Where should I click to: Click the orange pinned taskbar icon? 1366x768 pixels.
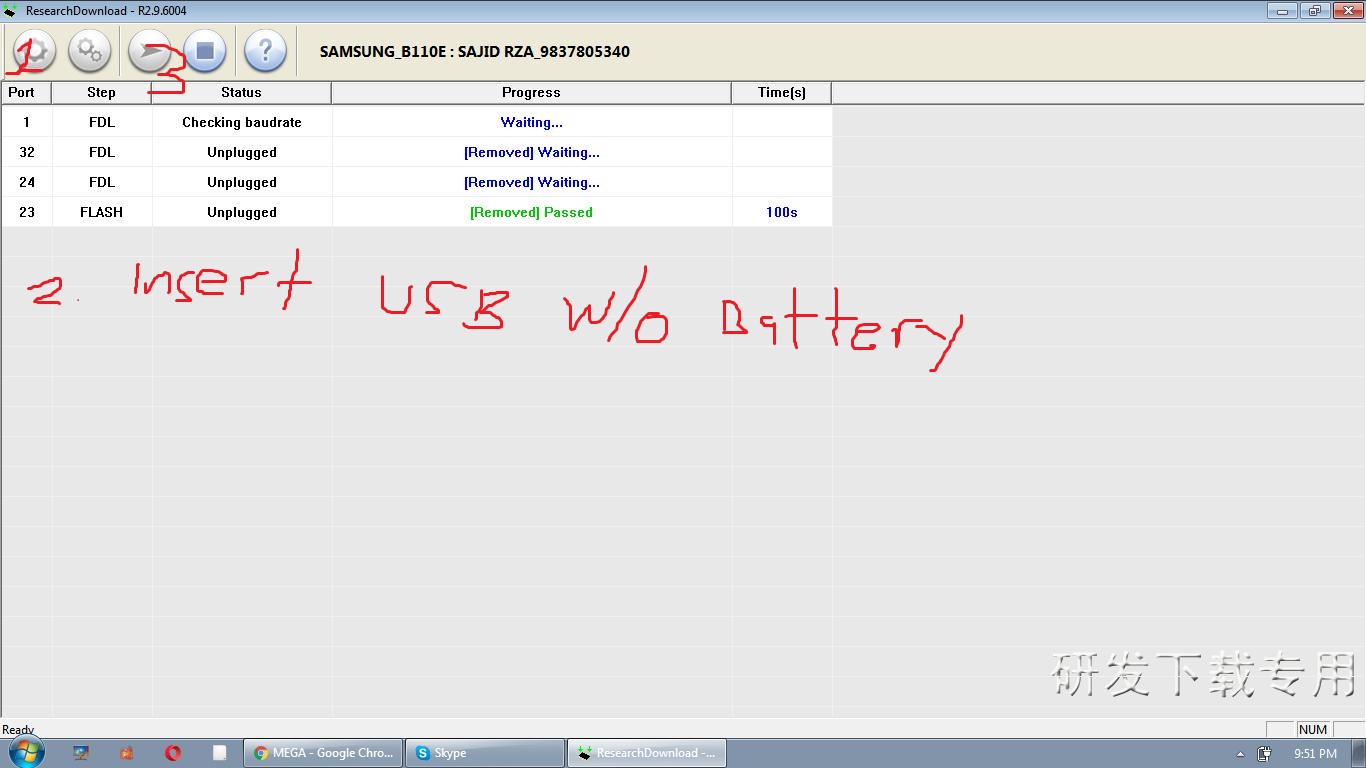pos(127,753)
